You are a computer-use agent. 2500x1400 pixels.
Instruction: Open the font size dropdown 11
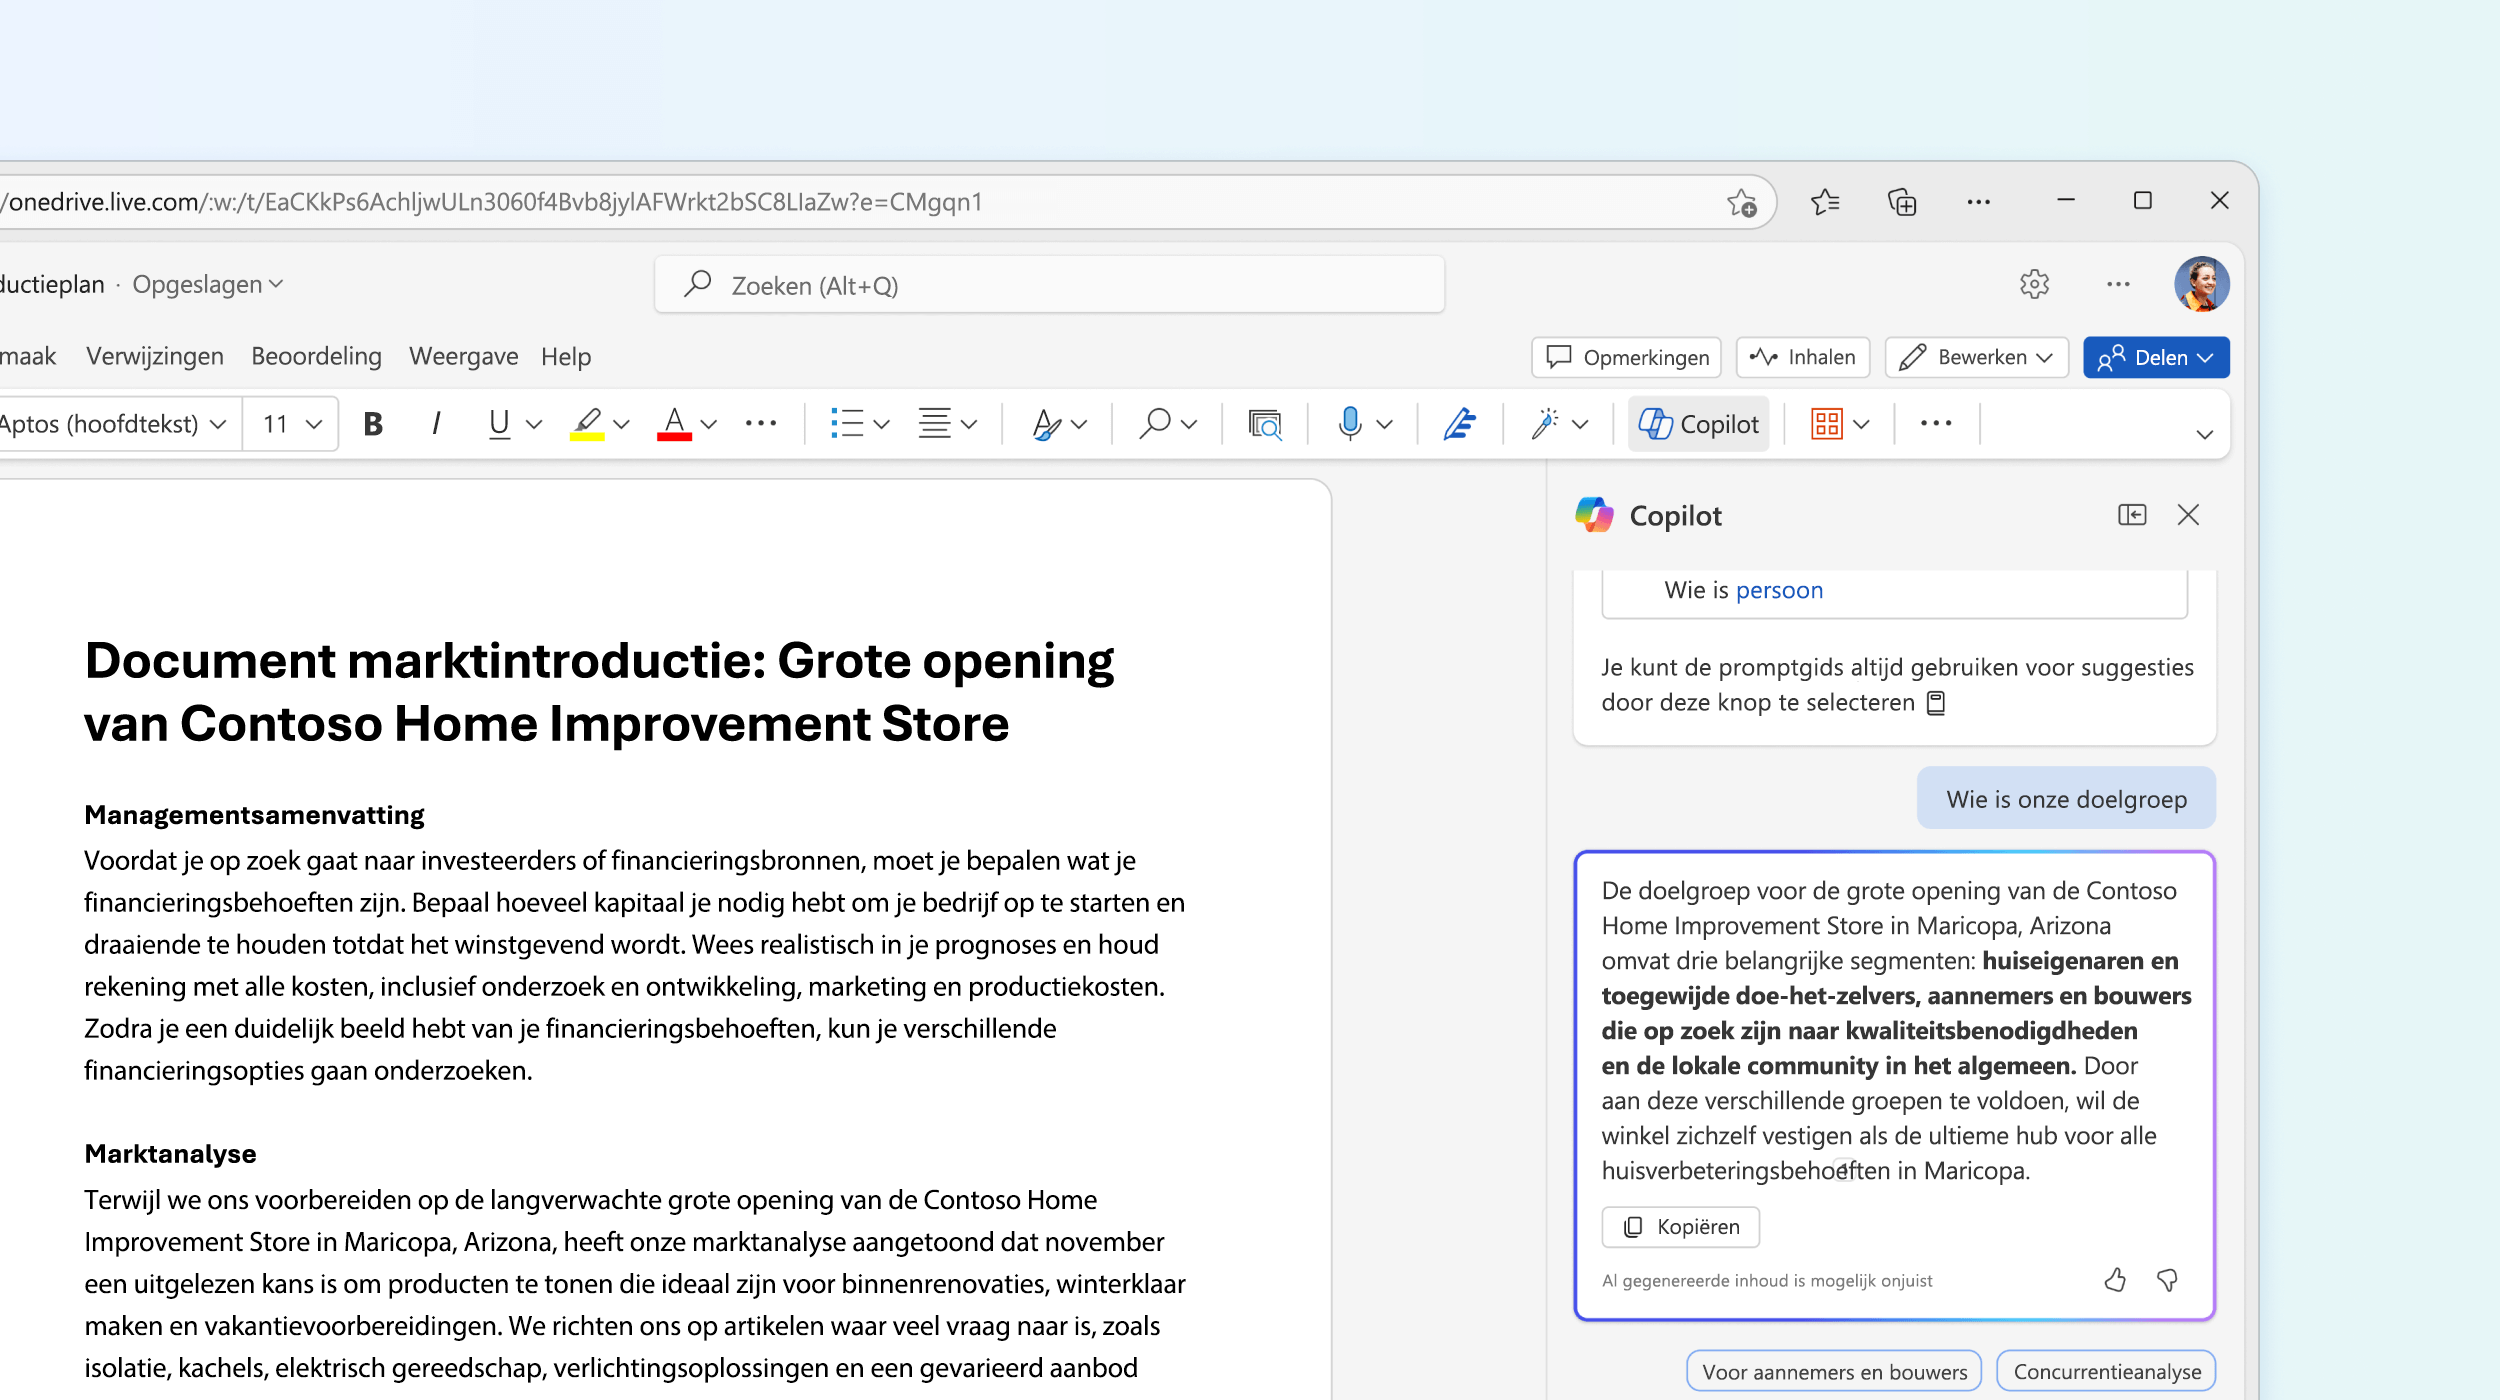tap(291, 424)
